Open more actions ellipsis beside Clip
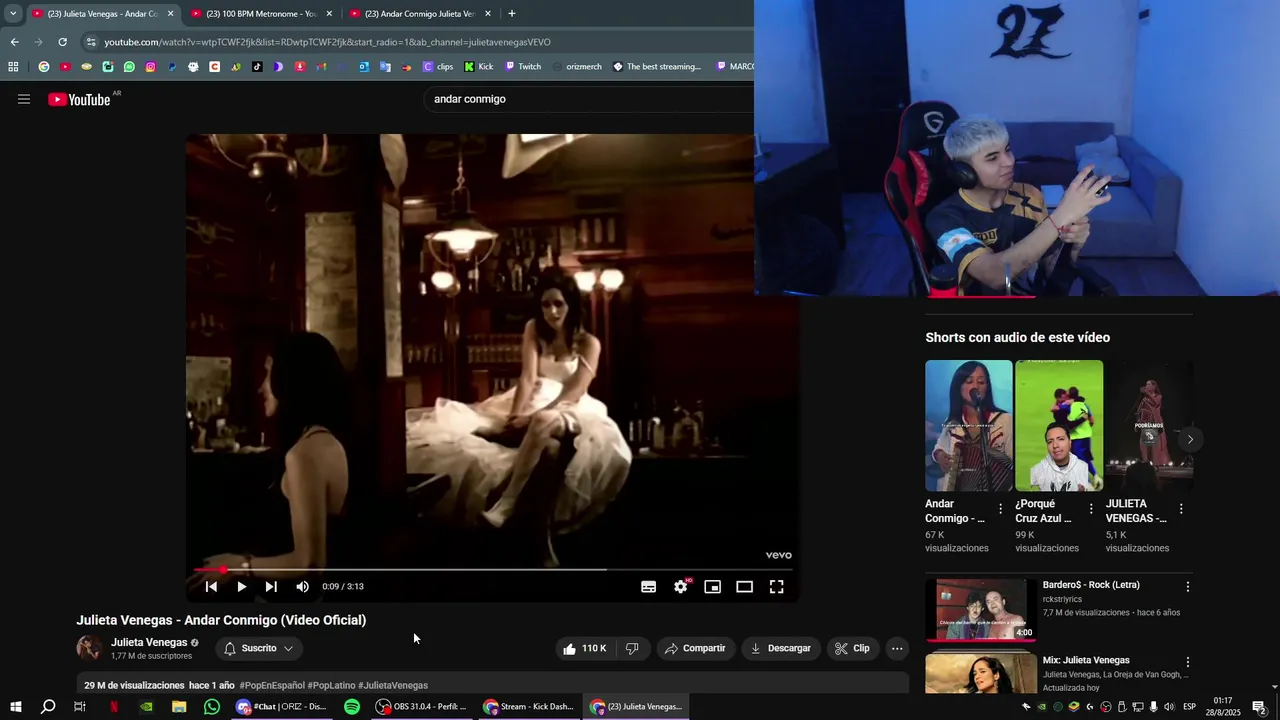This screenshot has height=720, width=1280. pyautogui.click(x=897, y=648)
